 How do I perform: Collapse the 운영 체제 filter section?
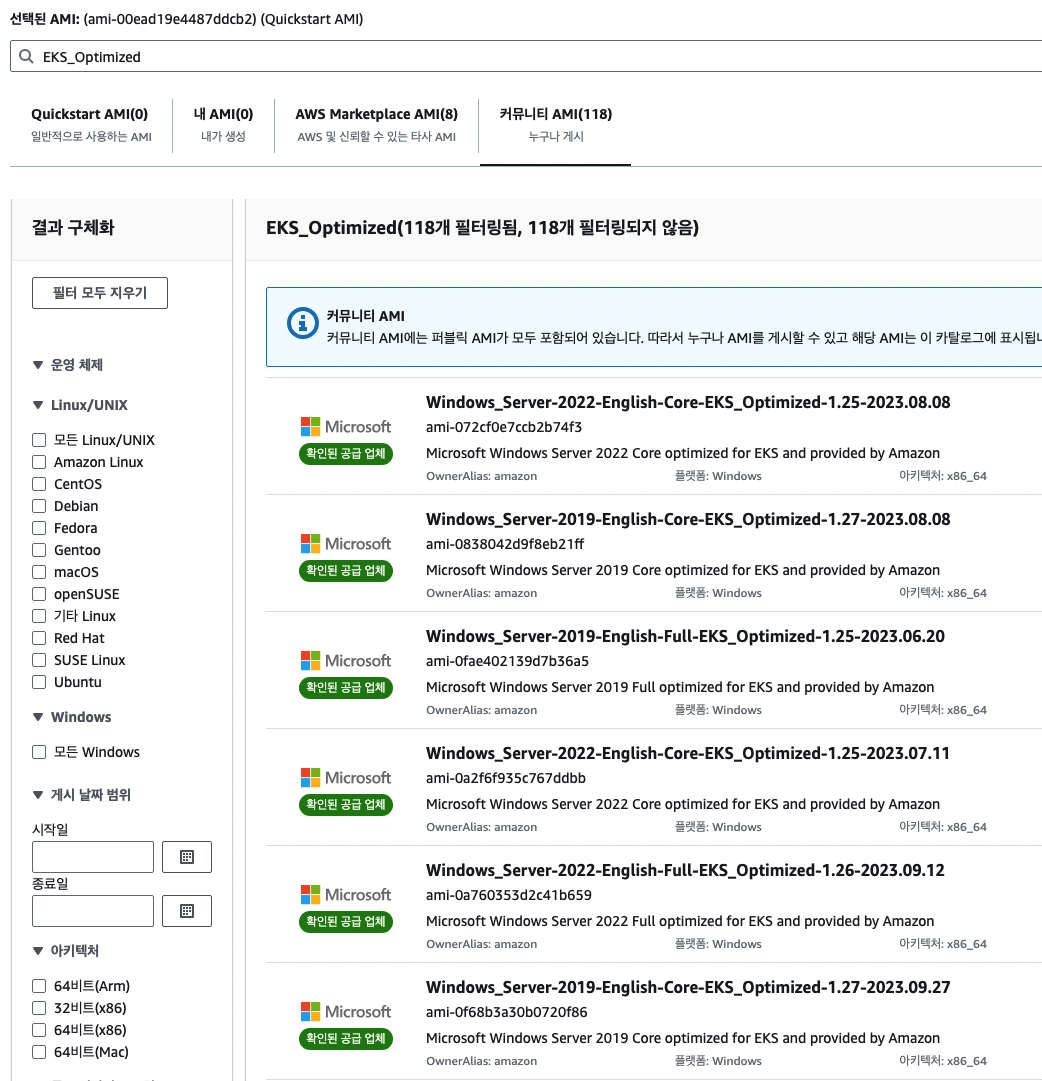(x=38, y=365)
